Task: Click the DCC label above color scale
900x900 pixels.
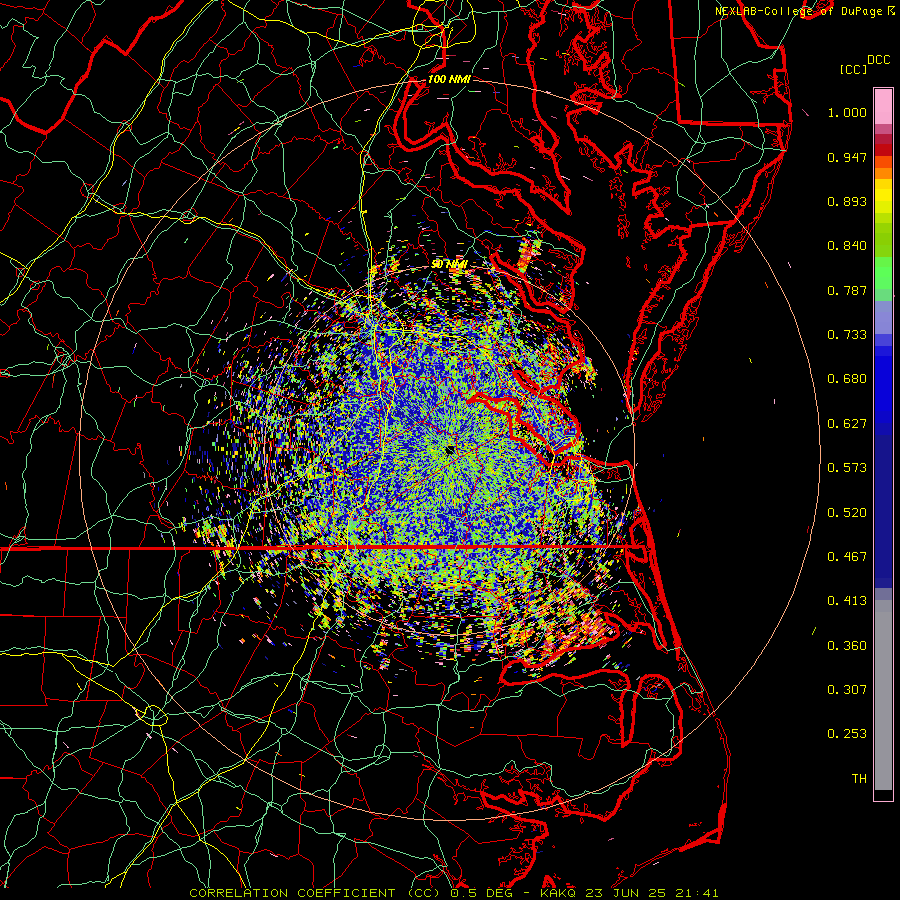Action: coord(878,60)
